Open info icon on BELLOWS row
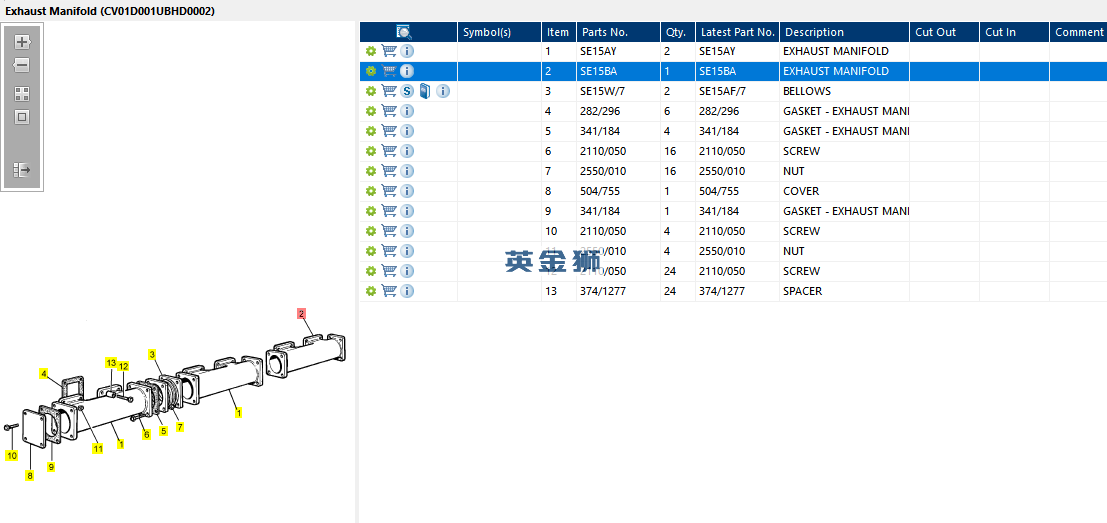 pyautogui.click(x=442, y=91)
